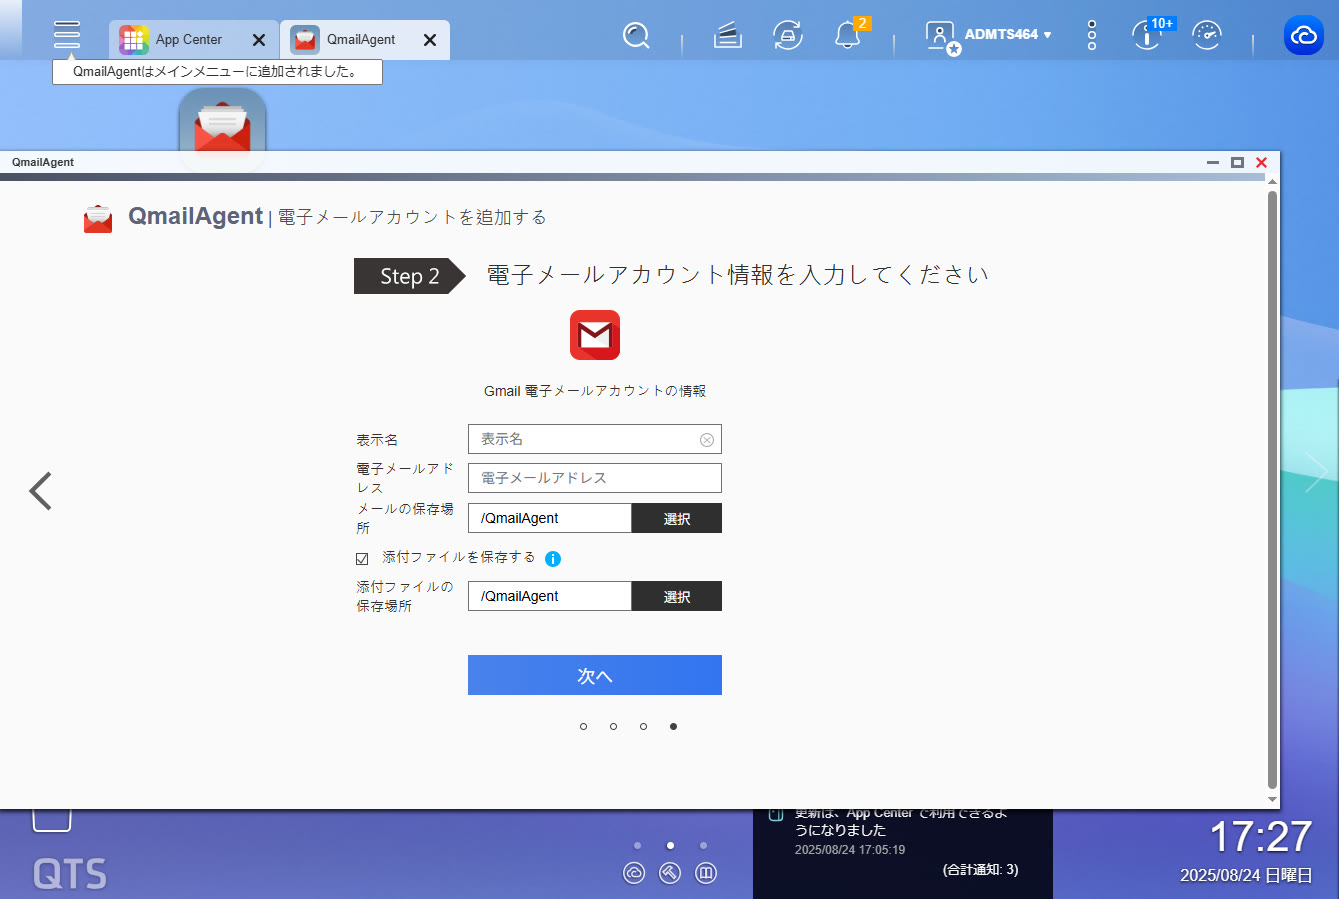
Task: Open the three-dot more options menu
Action: click(x=1091, y=36)
